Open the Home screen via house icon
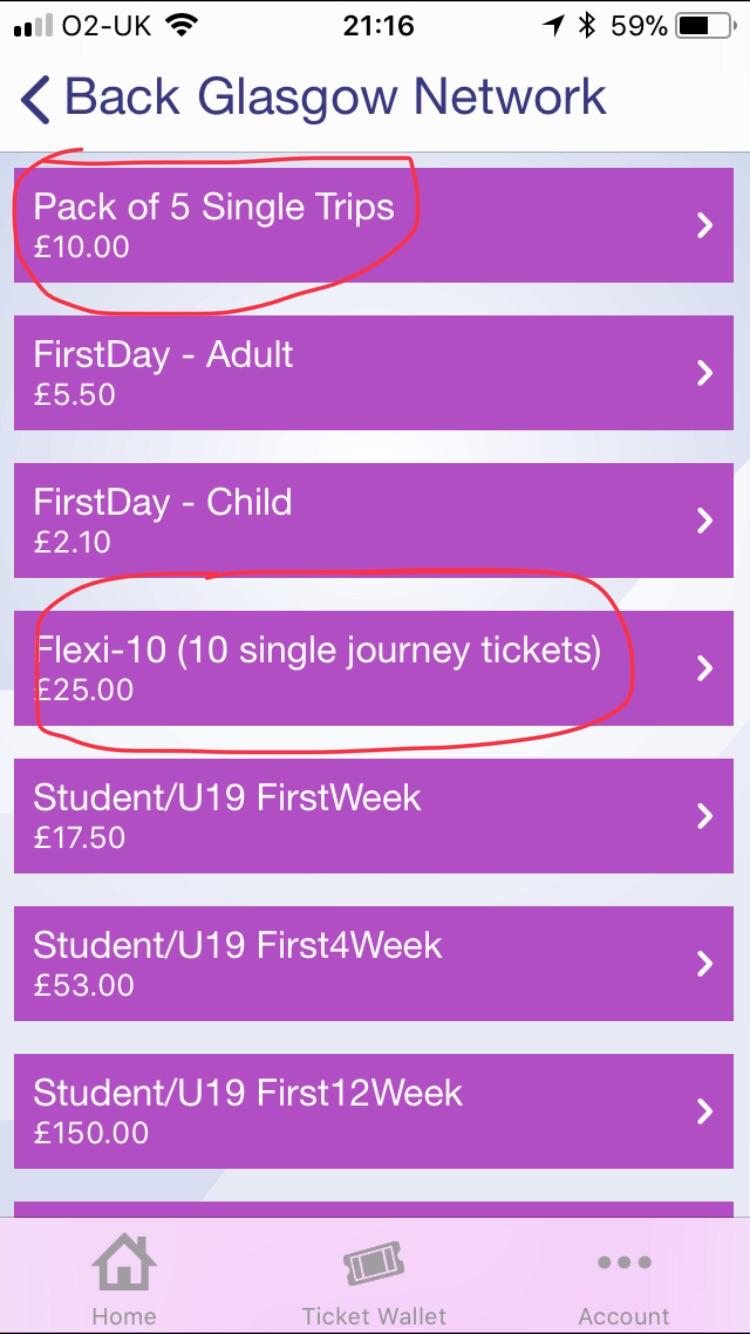The width and height of the screenshot is (750, 1334). coord(123,1262)
